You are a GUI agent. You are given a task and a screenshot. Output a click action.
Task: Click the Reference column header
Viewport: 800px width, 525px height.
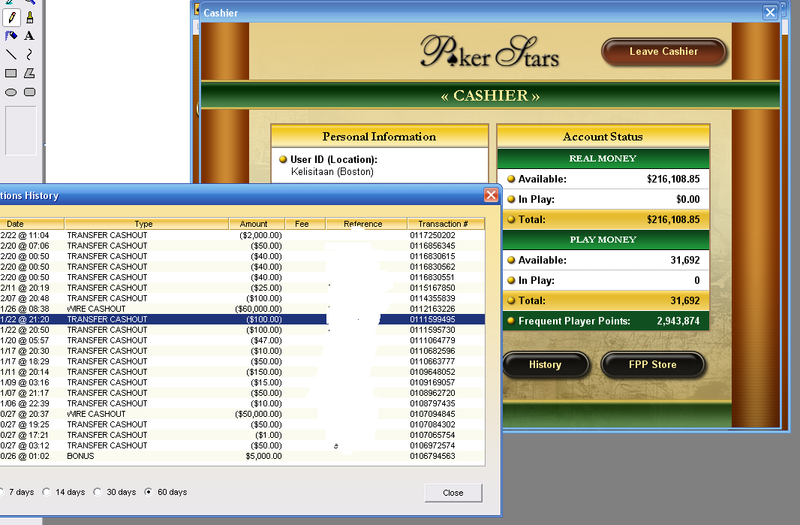point(366,224)
